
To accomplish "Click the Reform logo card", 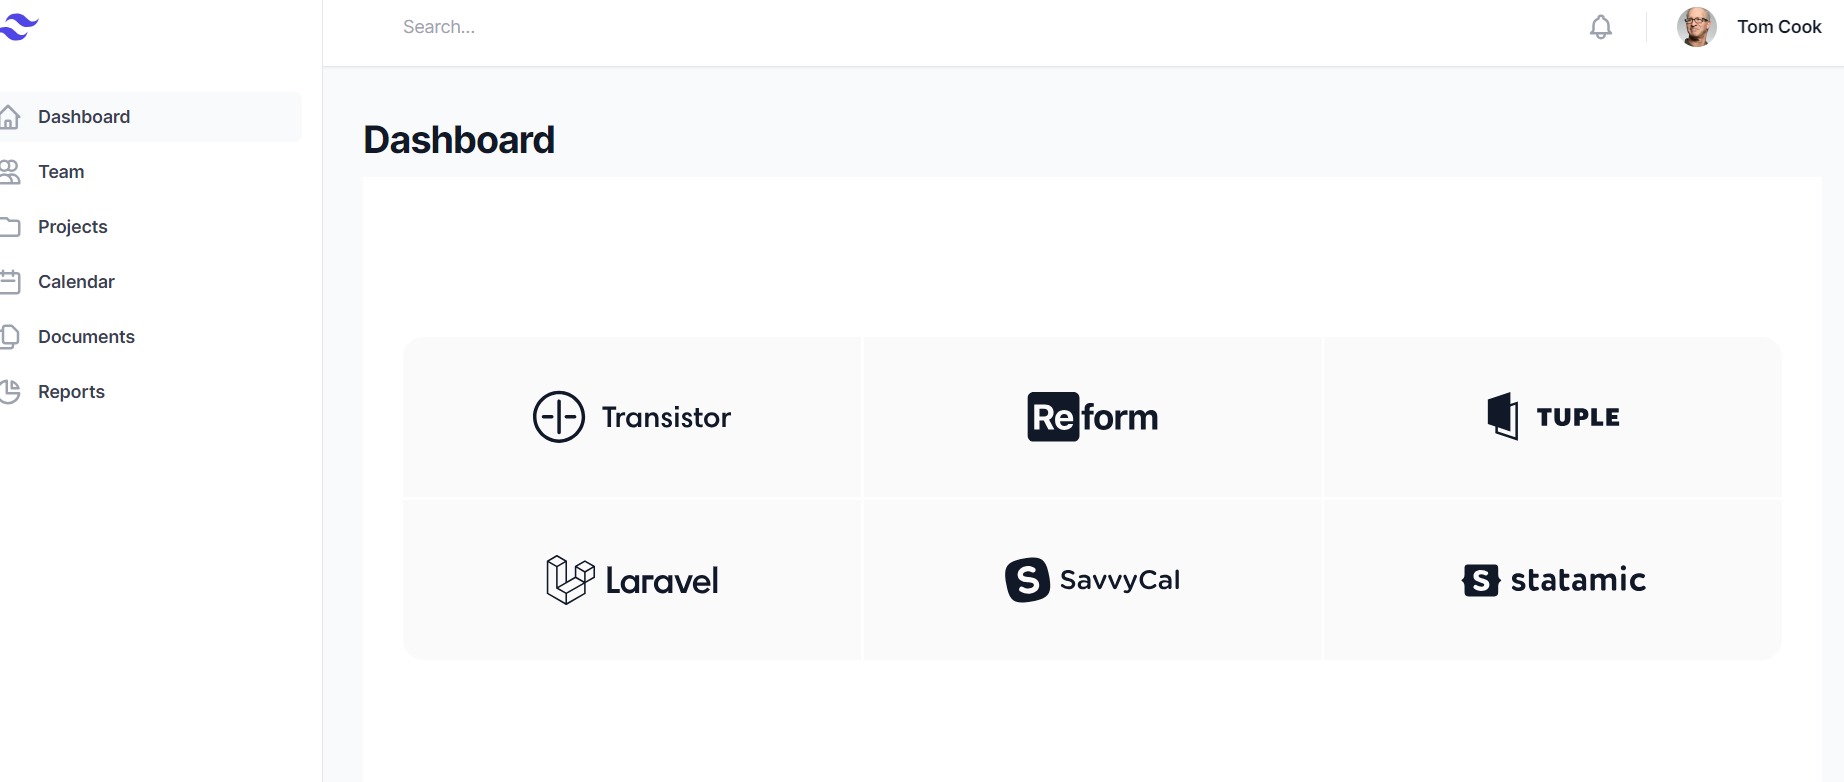I will click(x=1092, y=417).
